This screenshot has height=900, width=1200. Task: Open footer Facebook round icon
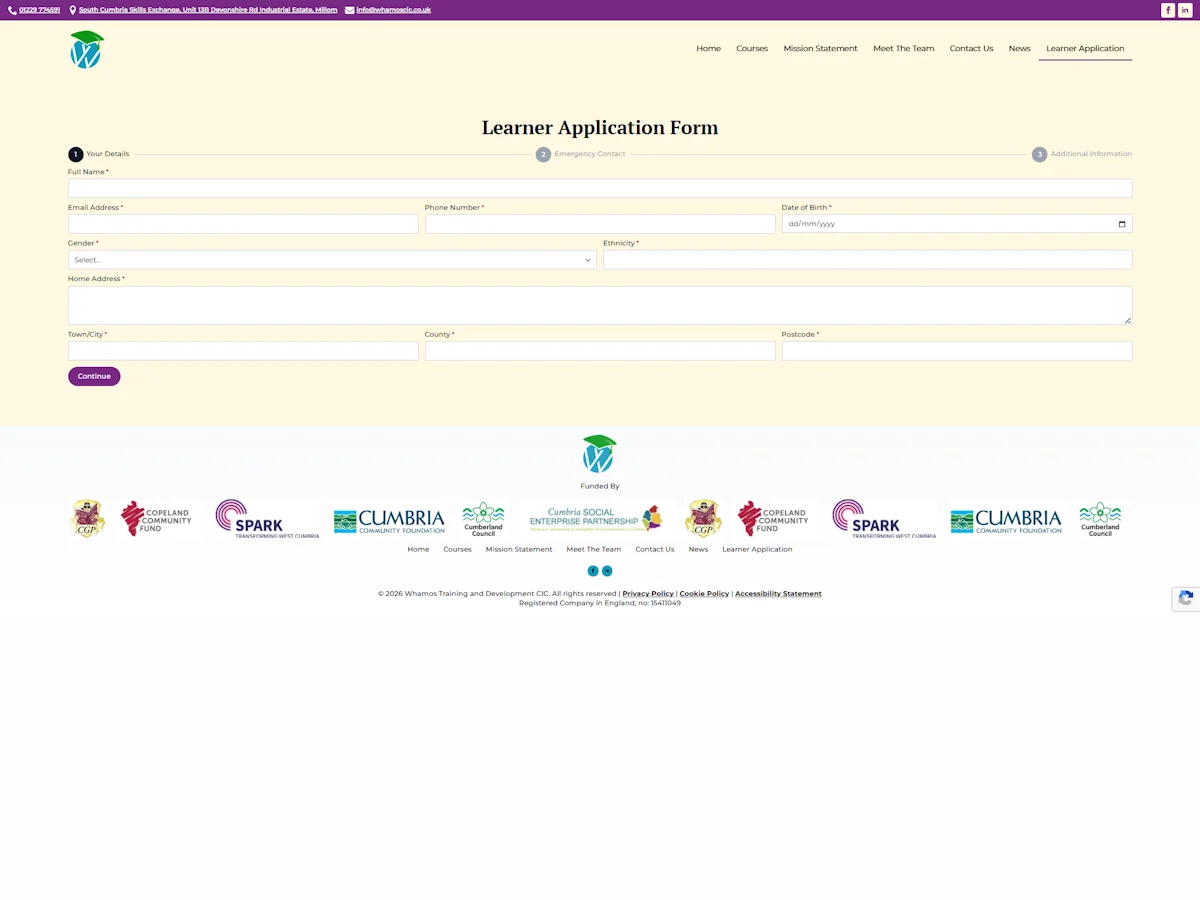pyautogui.click(x=593, y=571)
